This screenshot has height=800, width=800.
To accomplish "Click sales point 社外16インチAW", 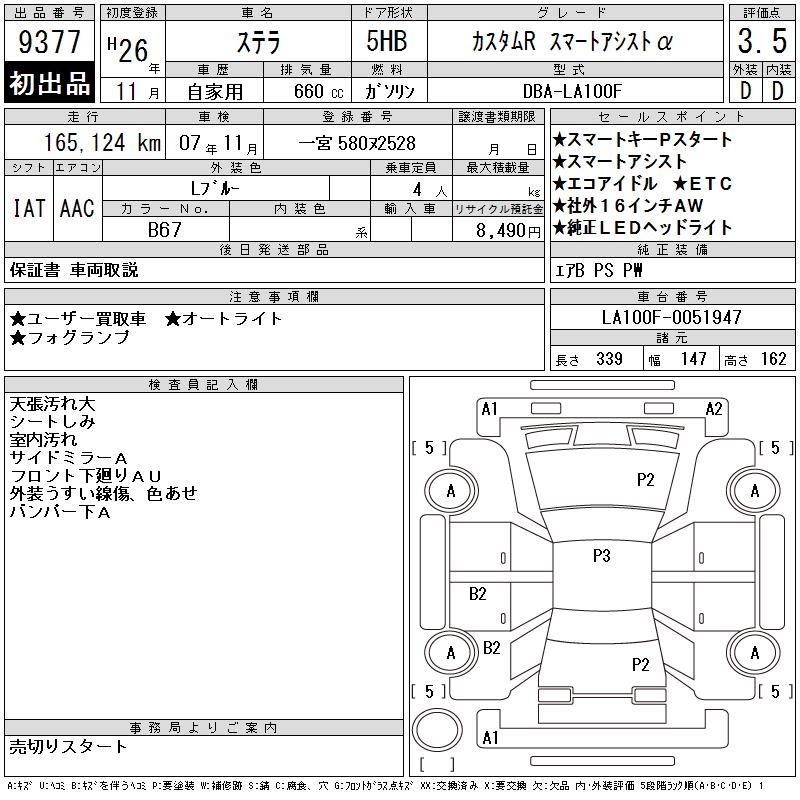I will pyautogui.click(x=629, y=205).
